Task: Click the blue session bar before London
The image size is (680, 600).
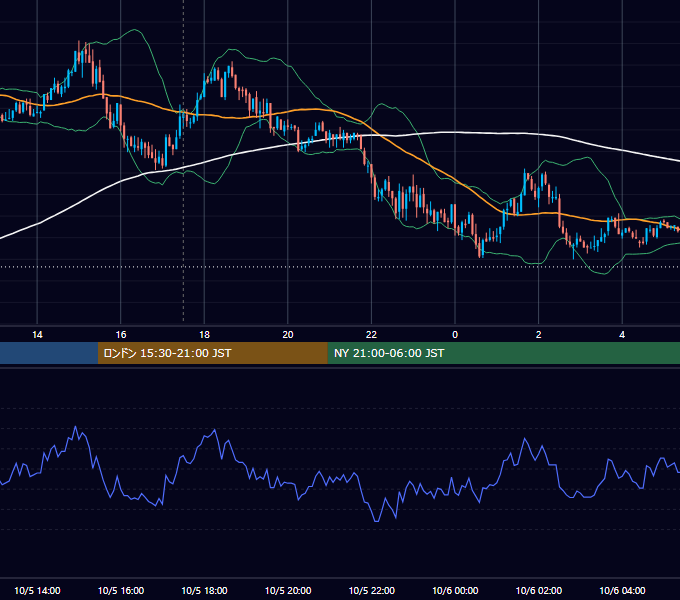Action: coord(49,353)
